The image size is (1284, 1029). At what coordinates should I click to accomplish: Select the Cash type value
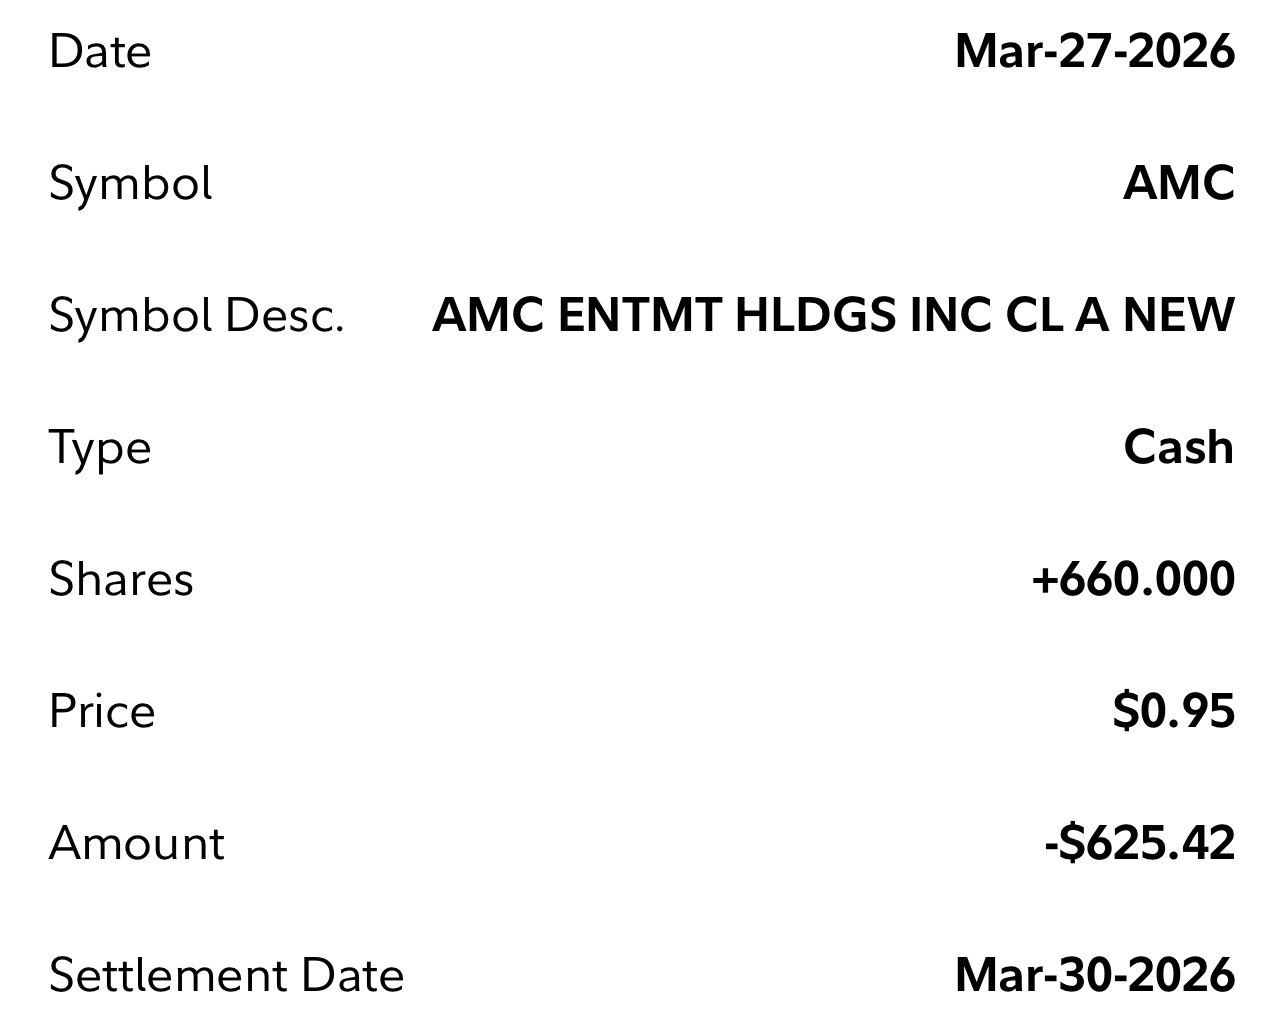pyautogui.click(x=1178, y=447)
